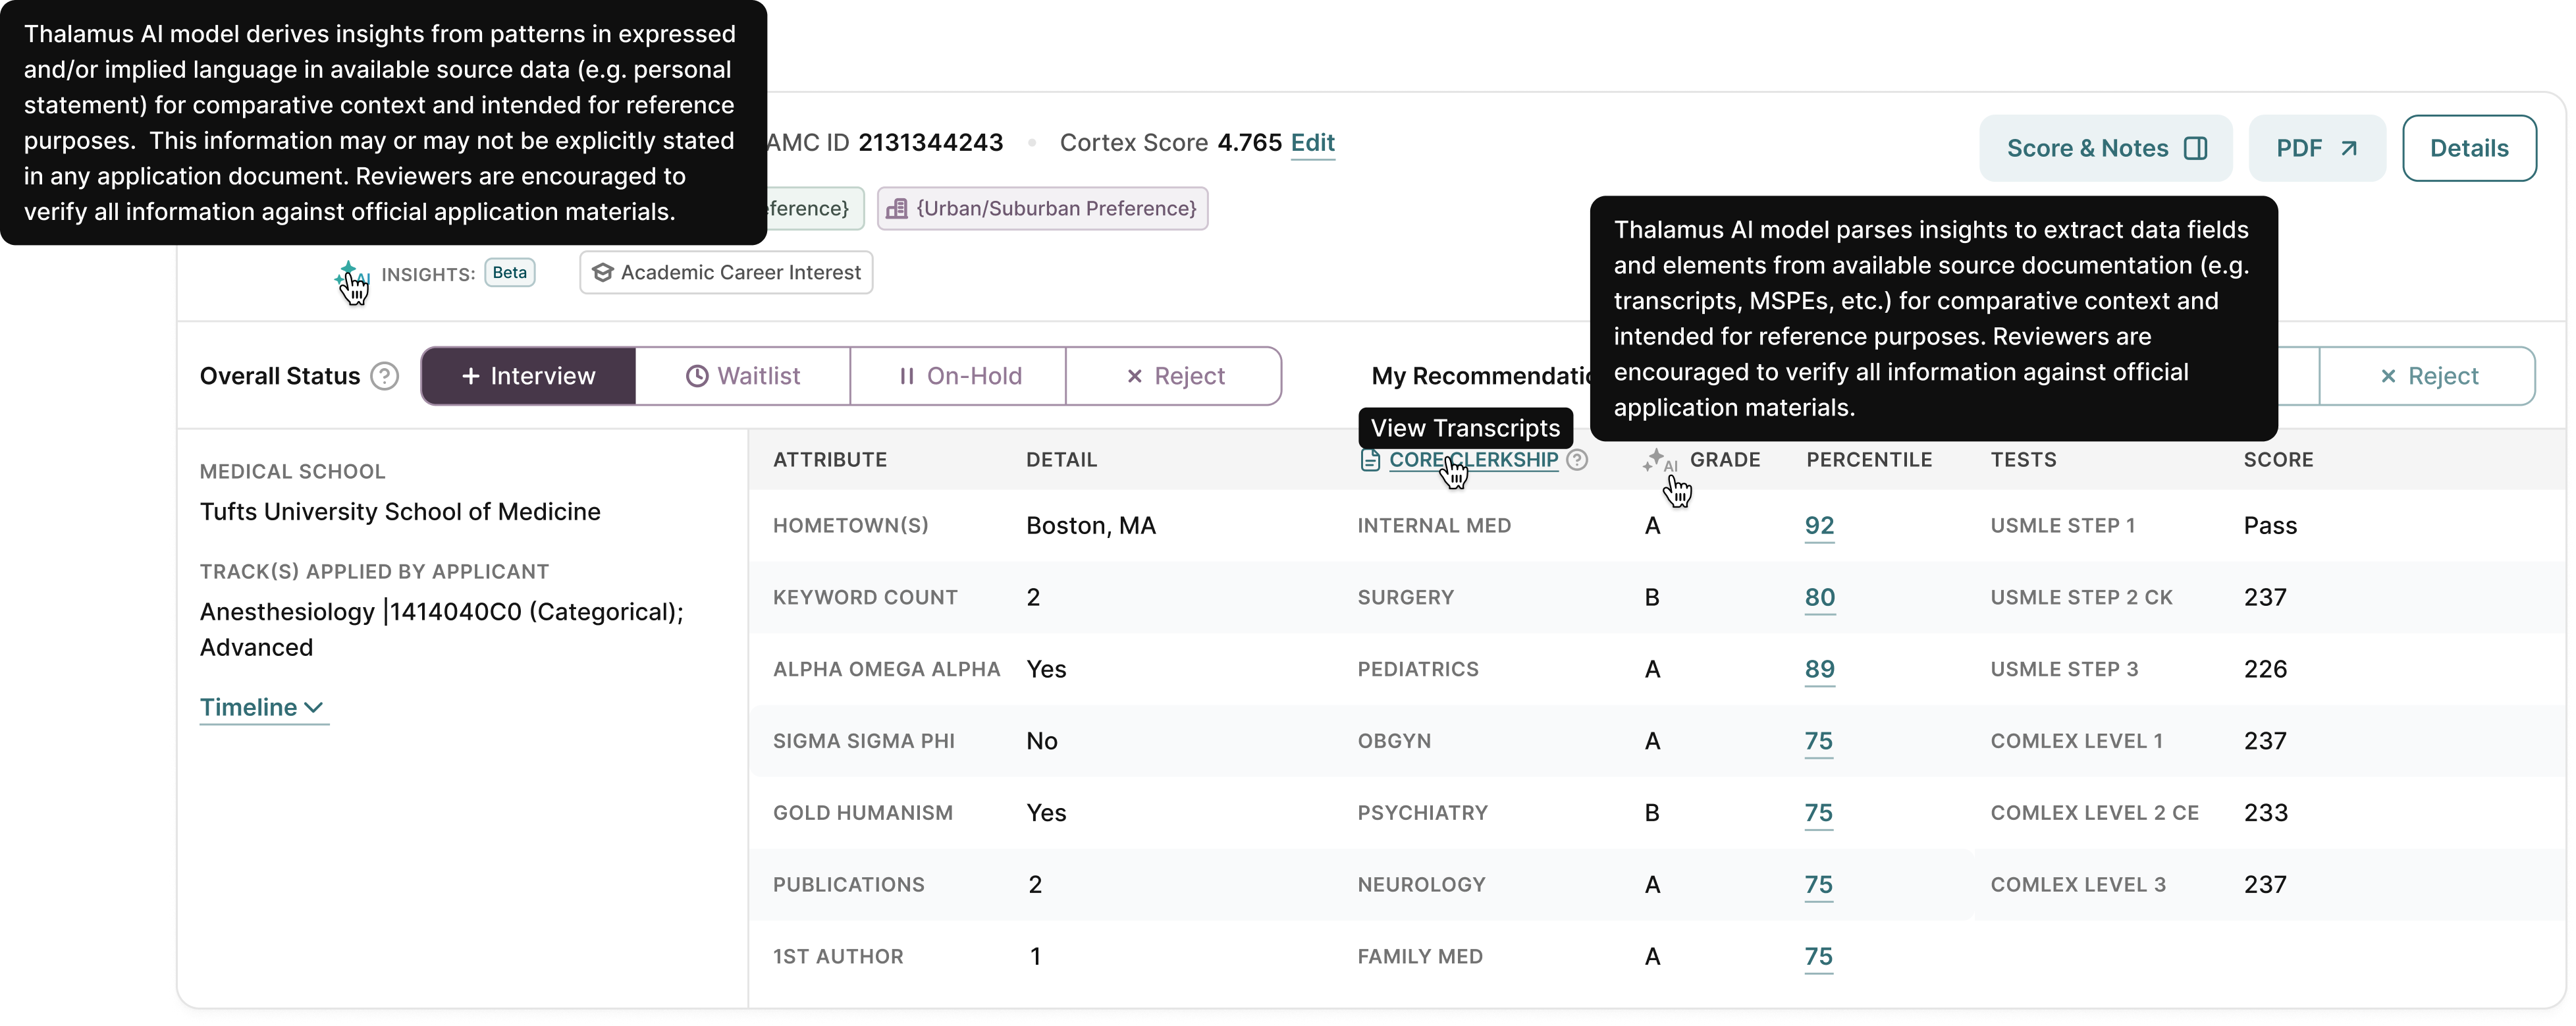Click the AI sparkle icon beside Insights

coord(348,272)
